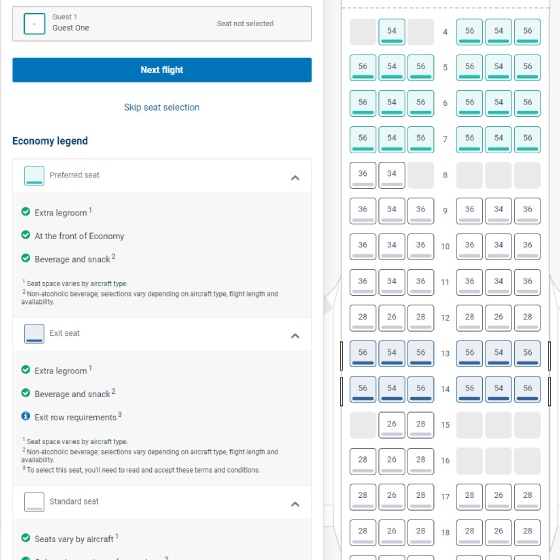Click the Guest One seat placeholder icon
Viewport: 560px width, 560px height.
point(34,24)
